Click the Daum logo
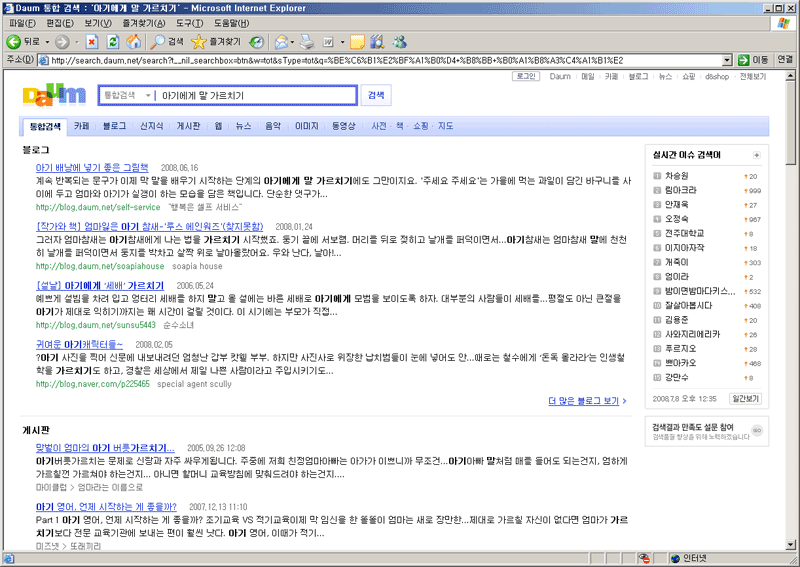Screen dimensions: 800x567 click(x=55, y=94)
